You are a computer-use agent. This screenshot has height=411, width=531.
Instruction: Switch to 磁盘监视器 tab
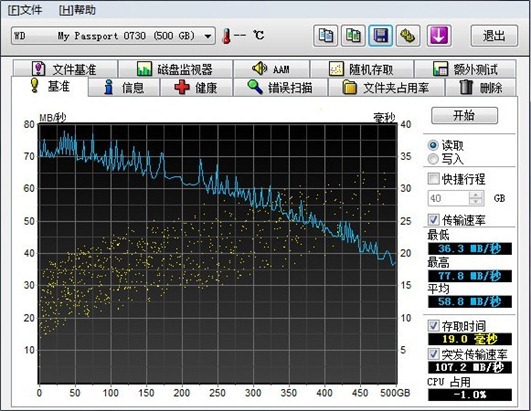[x=175, y=69]
